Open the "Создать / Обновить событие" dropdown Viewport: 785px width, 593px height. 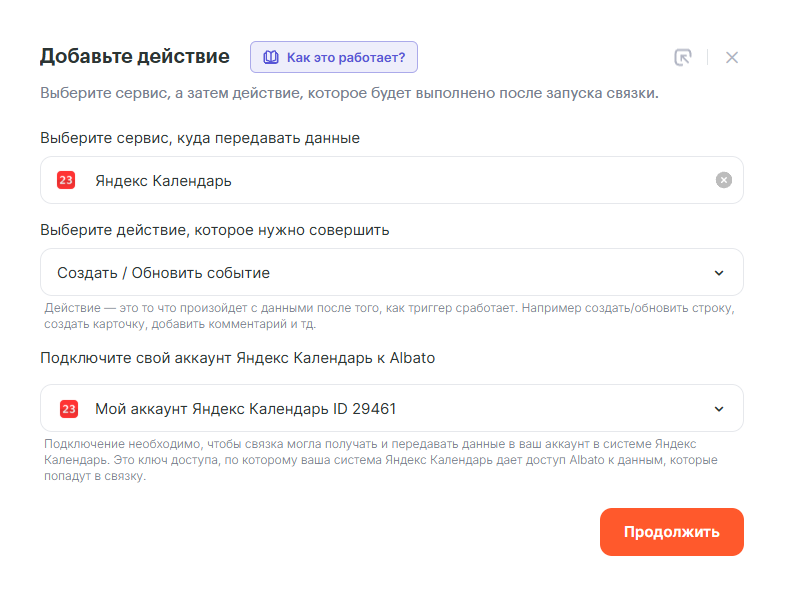pyautogui.click(x=390, y=273)
